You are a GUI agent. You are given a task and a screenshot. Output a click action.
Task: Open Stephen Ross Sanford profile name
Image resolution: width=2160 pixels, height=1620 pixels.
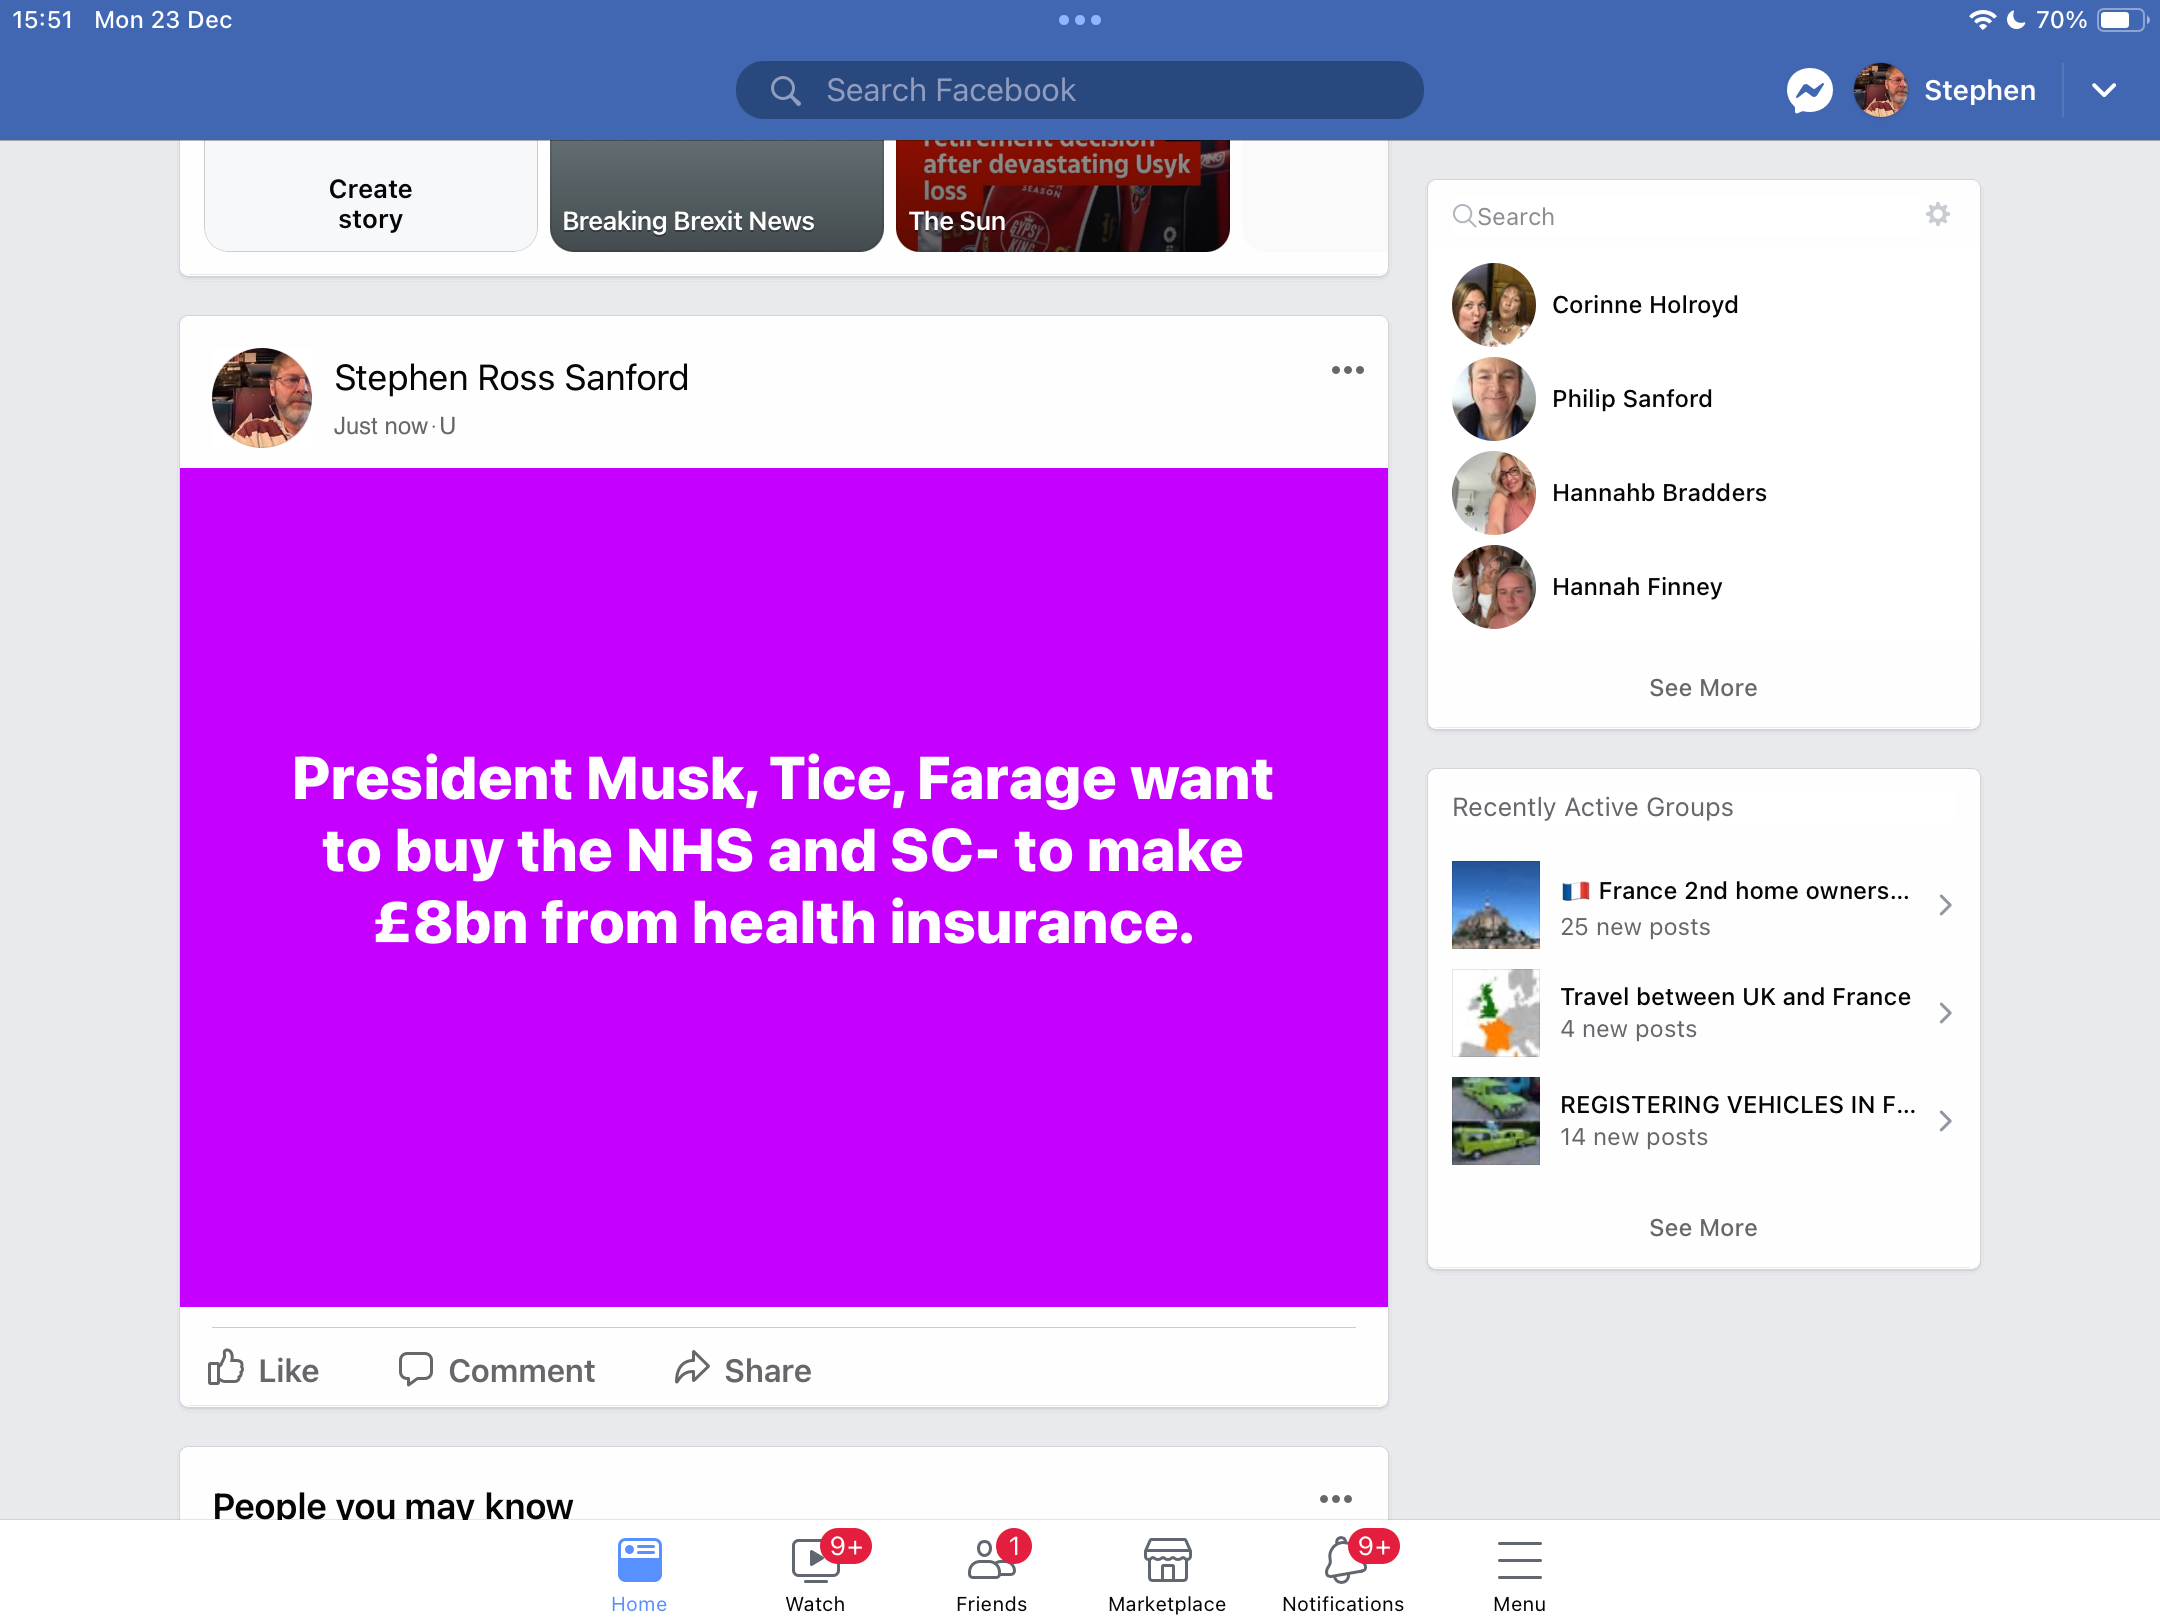point(511,378)
